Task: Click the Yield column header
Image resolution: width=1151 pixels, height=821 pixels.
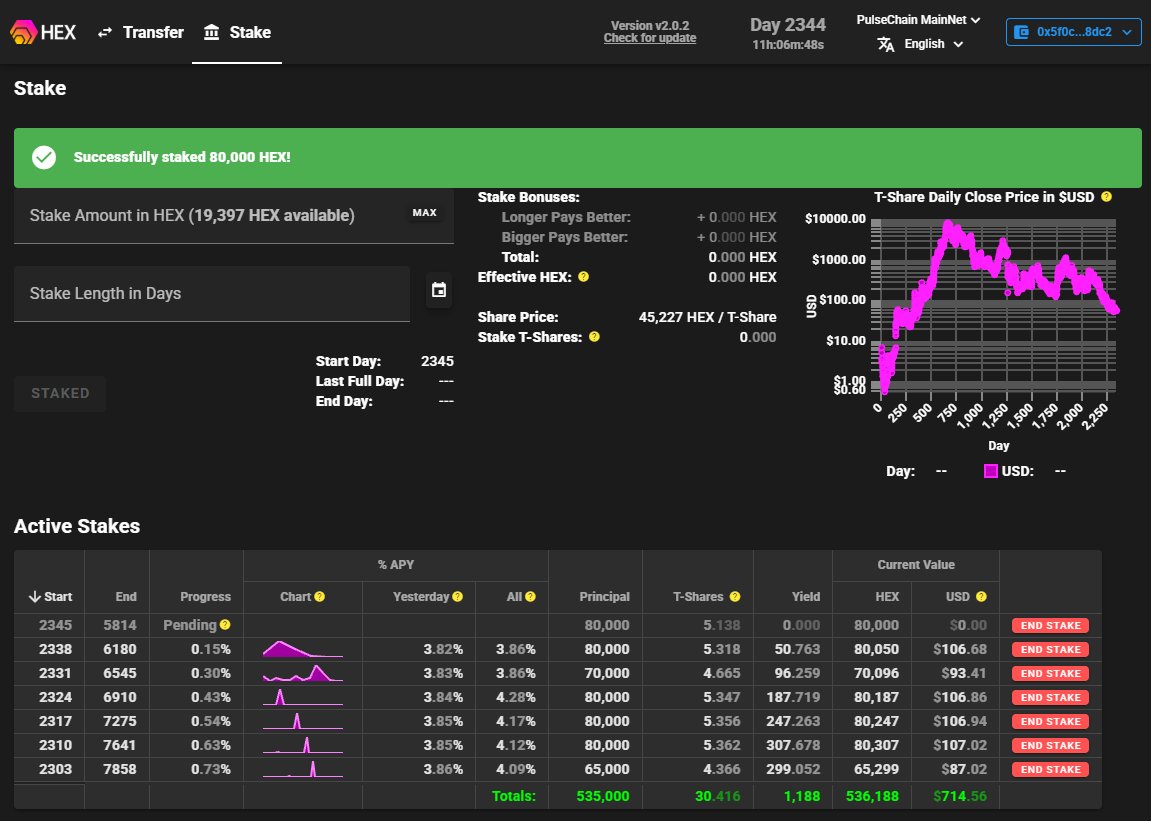Action: (x=806, y=597)
